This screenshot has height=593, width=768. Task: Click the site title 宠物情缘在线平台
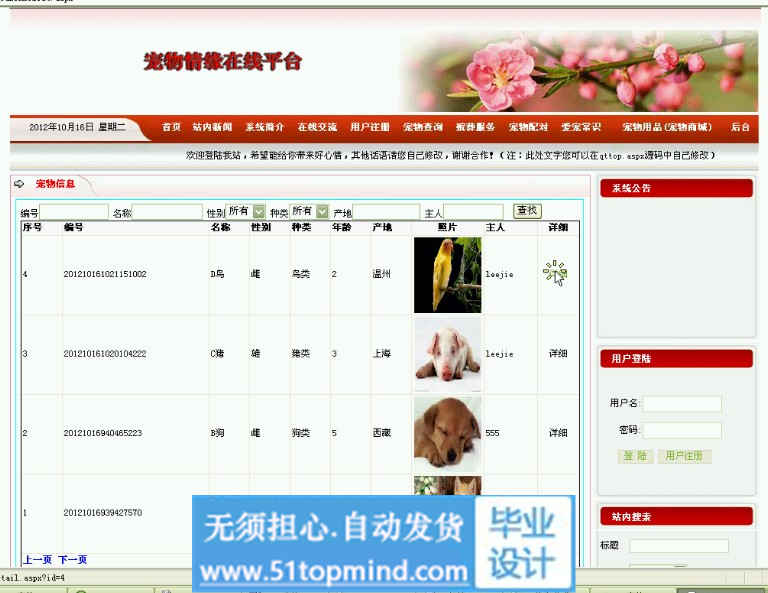pos(223,62)
